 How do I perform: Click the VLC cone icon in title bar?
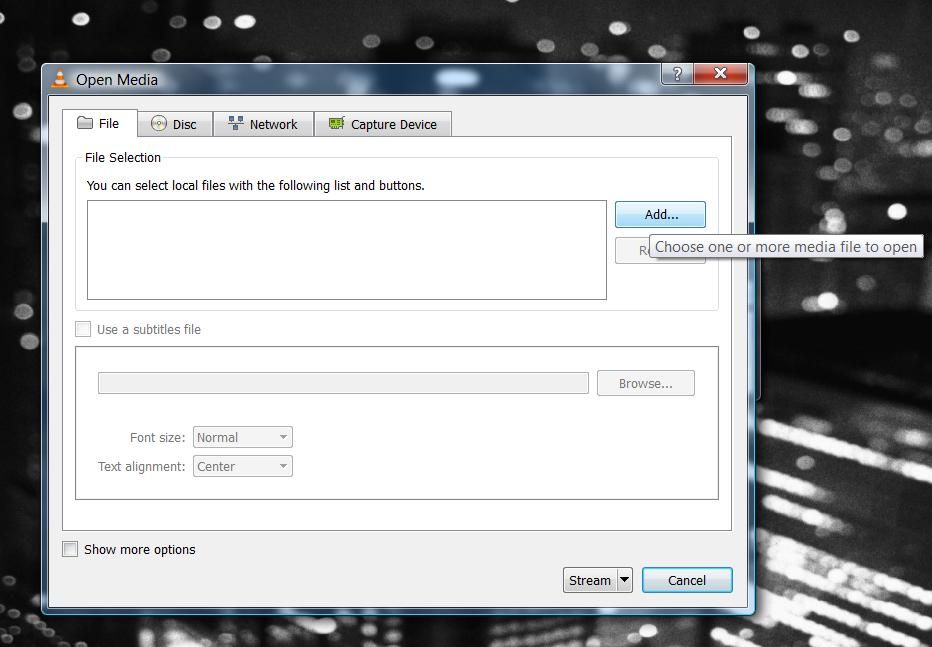pyautogui.click(x=60, y=79)
